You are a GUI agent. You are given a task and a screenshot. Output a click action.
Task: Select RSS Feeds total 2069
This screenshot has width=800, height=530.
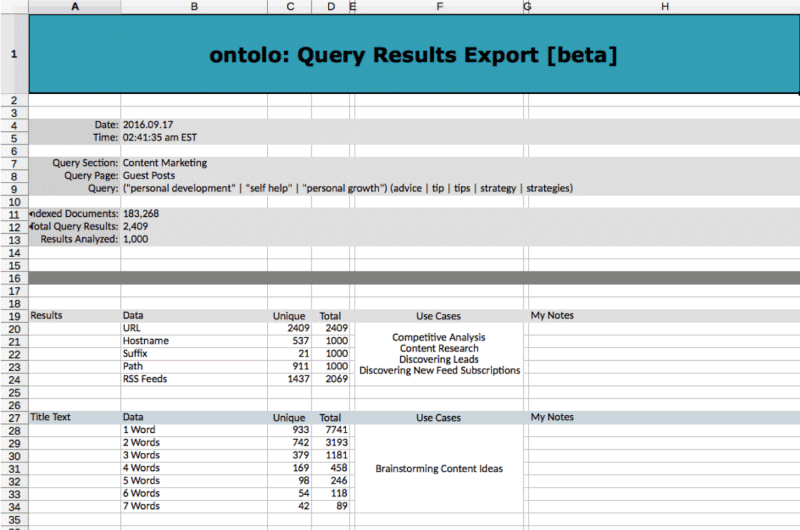coord(331,379)
